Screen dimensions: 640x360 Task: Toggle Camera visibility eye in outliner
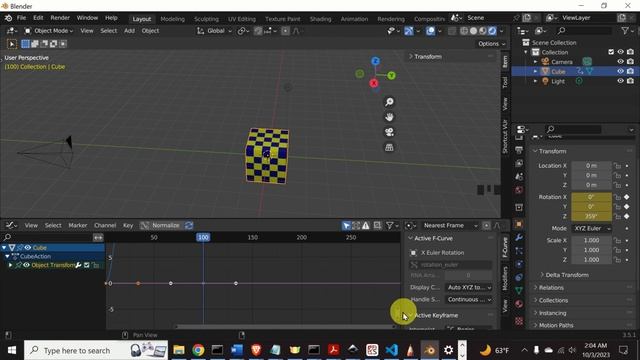[x=620, y=62]
